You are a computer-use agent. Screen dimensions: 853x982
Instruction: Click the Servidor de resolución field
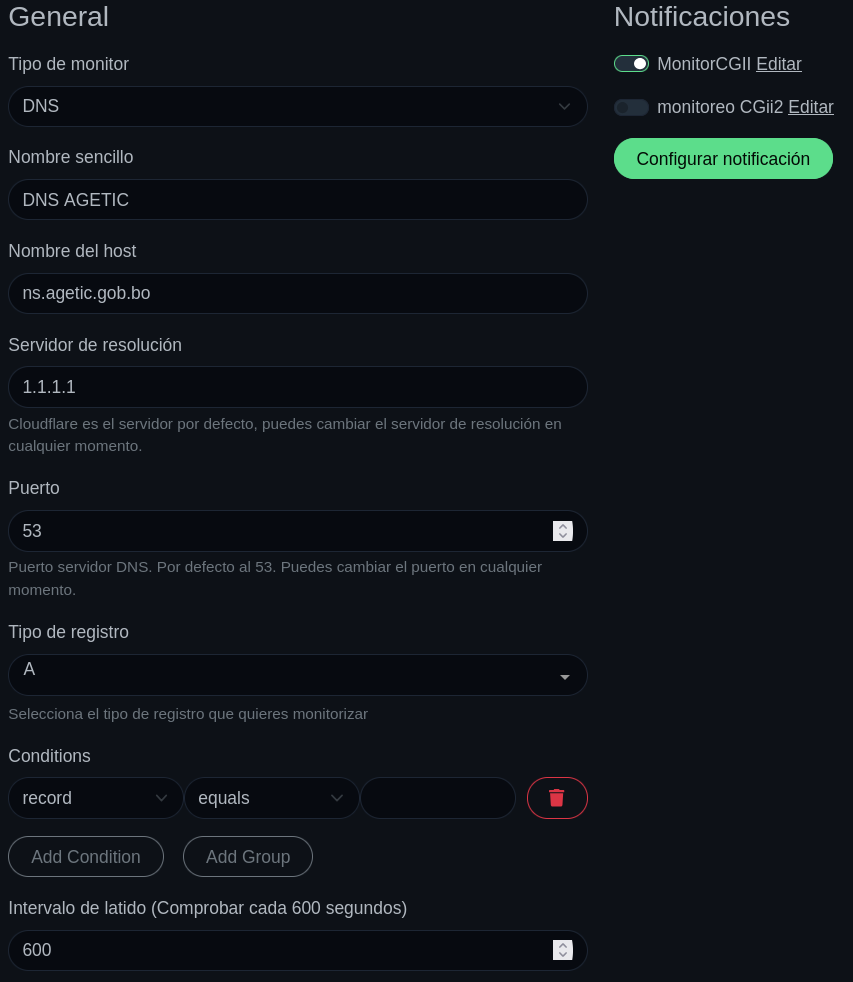[x=297, y=387]
